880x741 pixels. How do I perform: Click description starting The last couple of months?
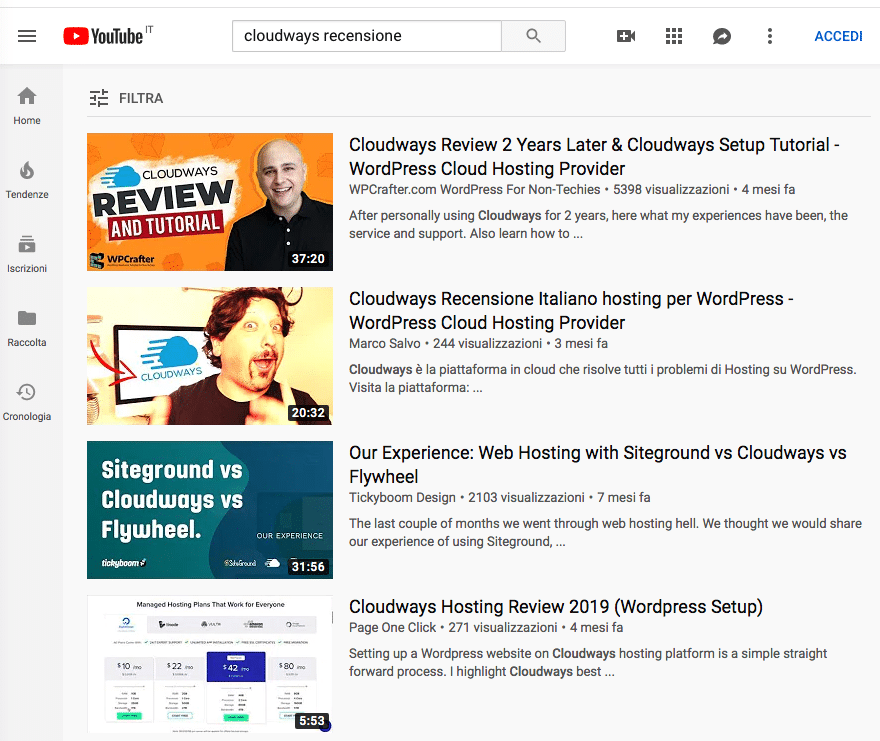point(605,532)
